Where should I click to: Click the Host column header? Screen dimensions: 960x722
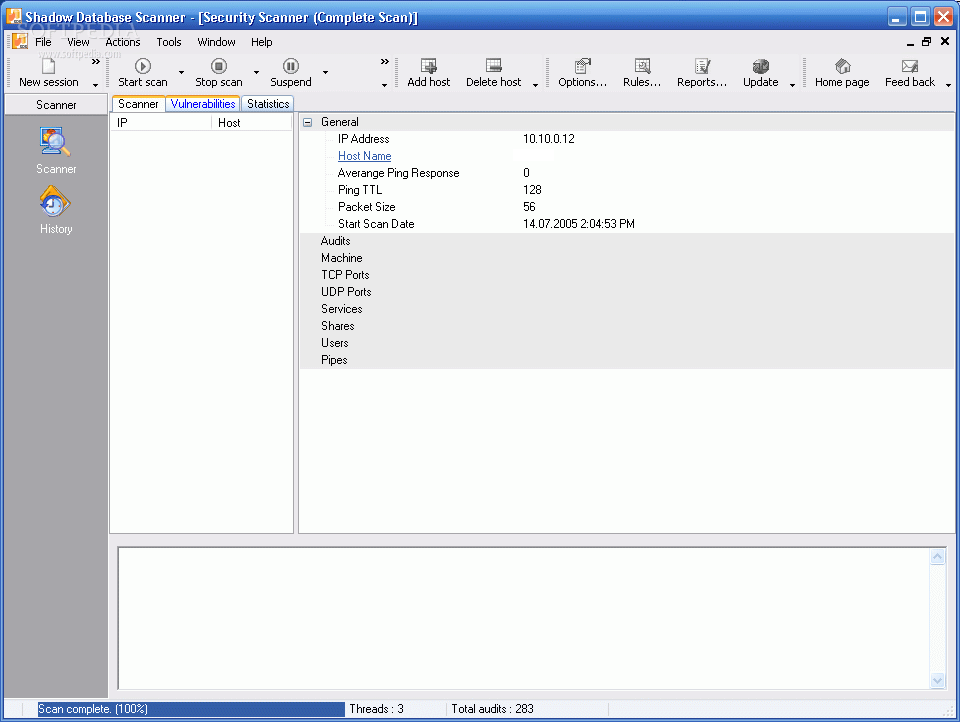tap(252, 122)
